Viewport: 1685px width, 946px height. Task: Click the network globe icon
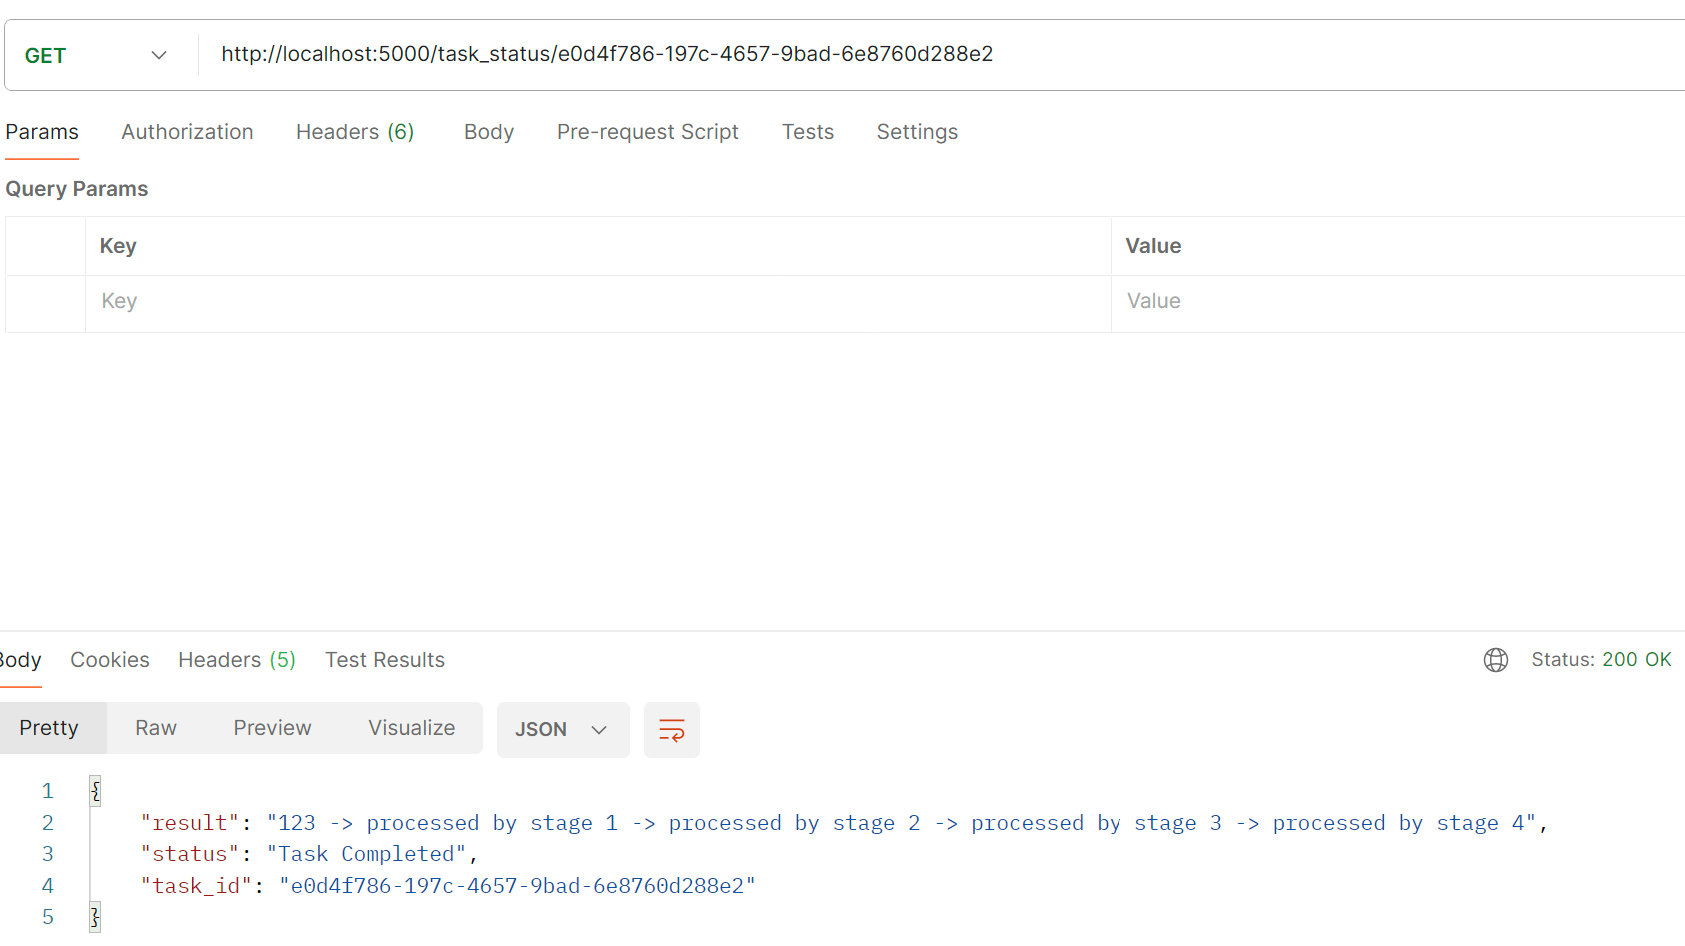coord(1496,660)
